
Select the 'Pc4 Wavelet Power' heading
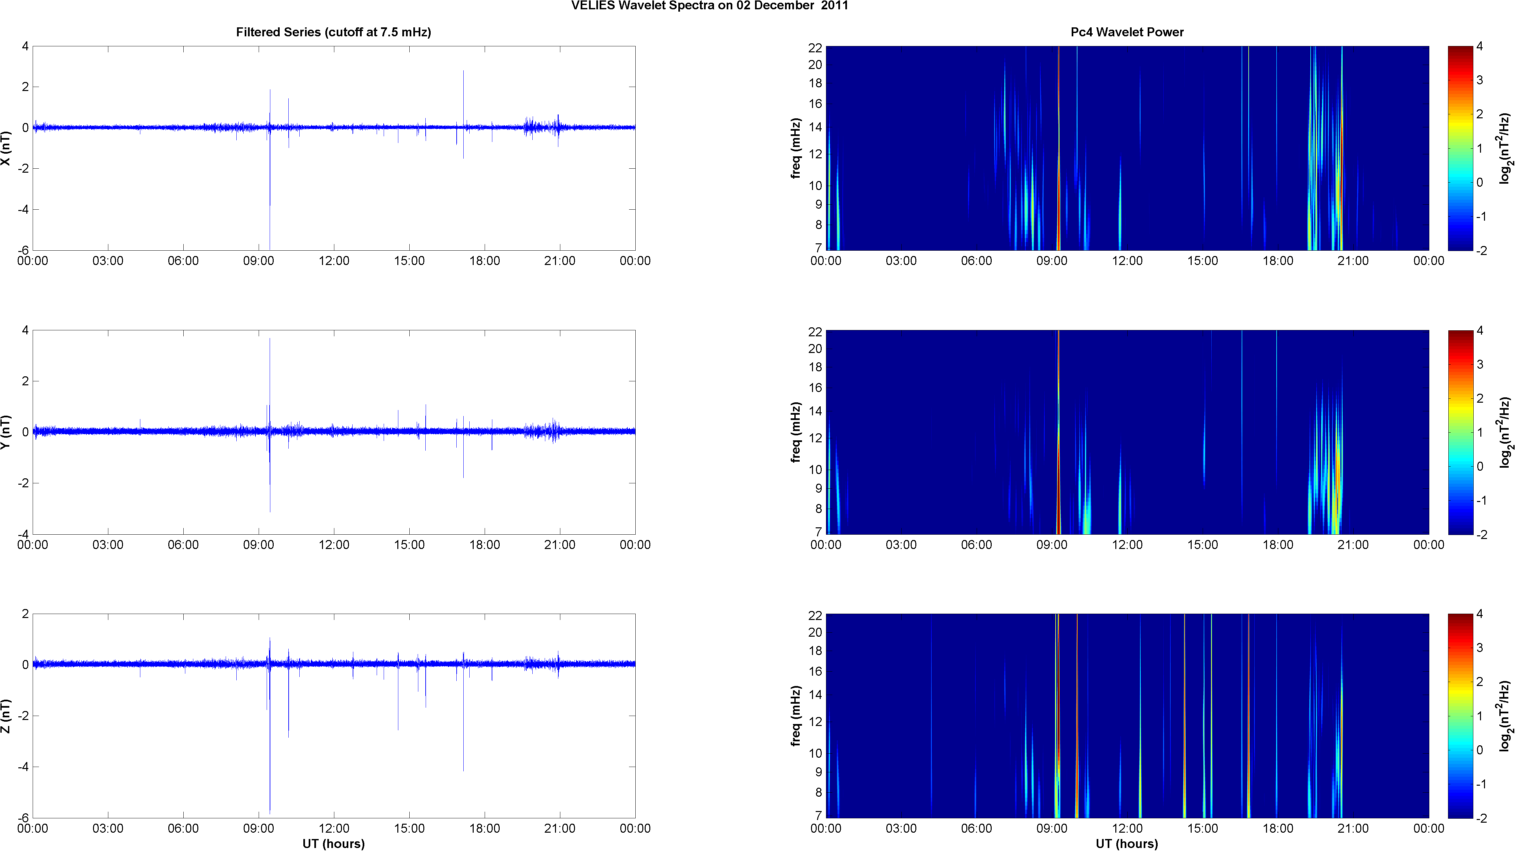pos(1126,32)
